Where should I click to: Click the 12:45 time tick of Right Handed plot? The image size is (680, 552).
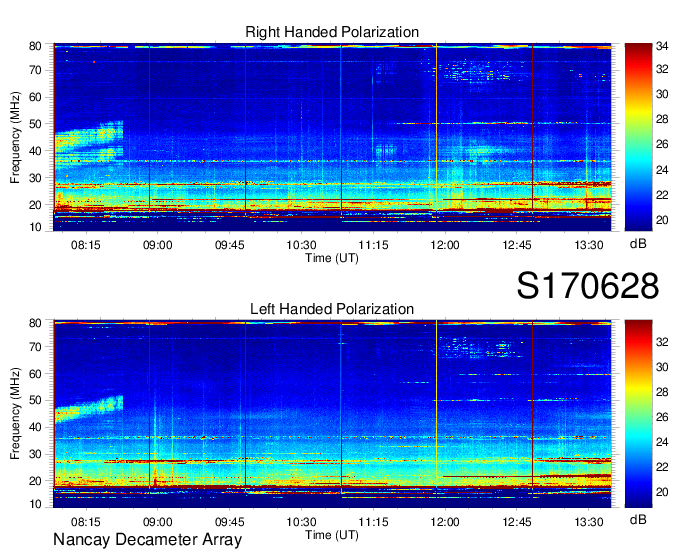click(517, 245)
